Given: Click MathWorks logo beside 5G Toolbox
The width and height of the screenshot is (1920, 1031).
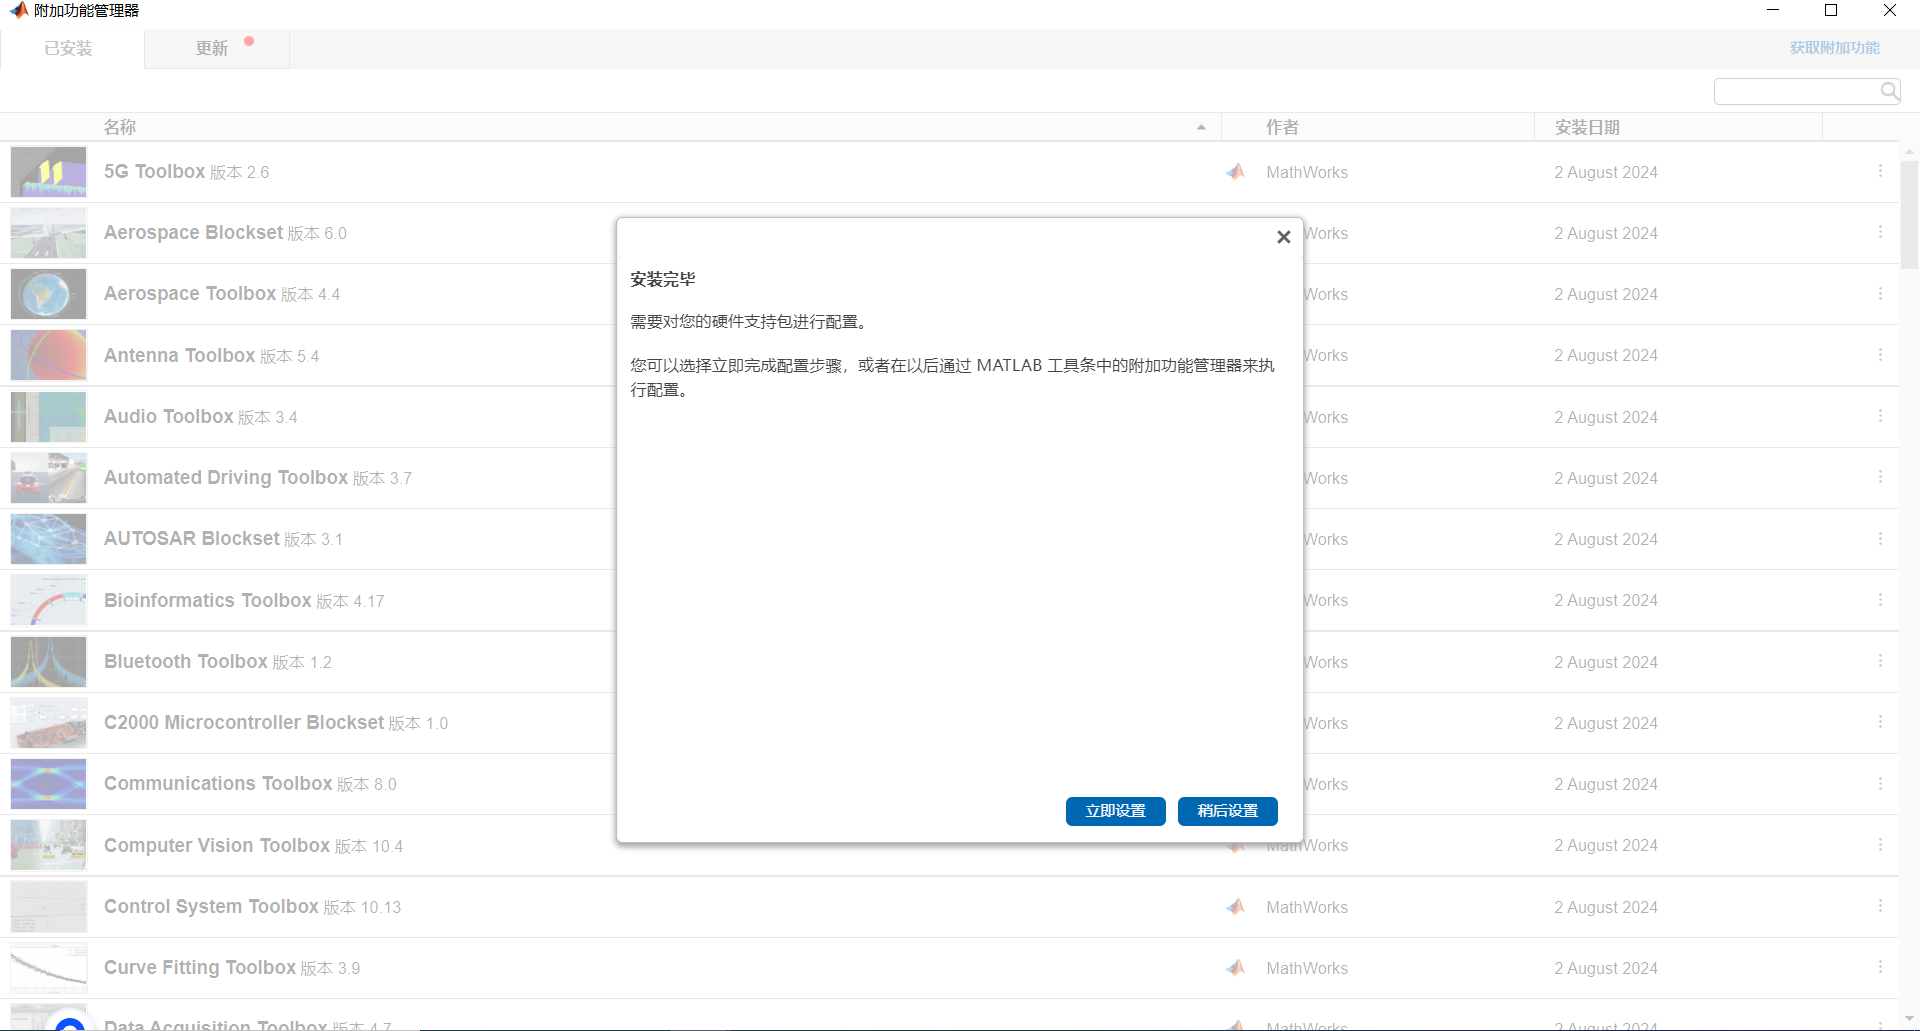Looking at the screenshot, I should point(1236,172).
